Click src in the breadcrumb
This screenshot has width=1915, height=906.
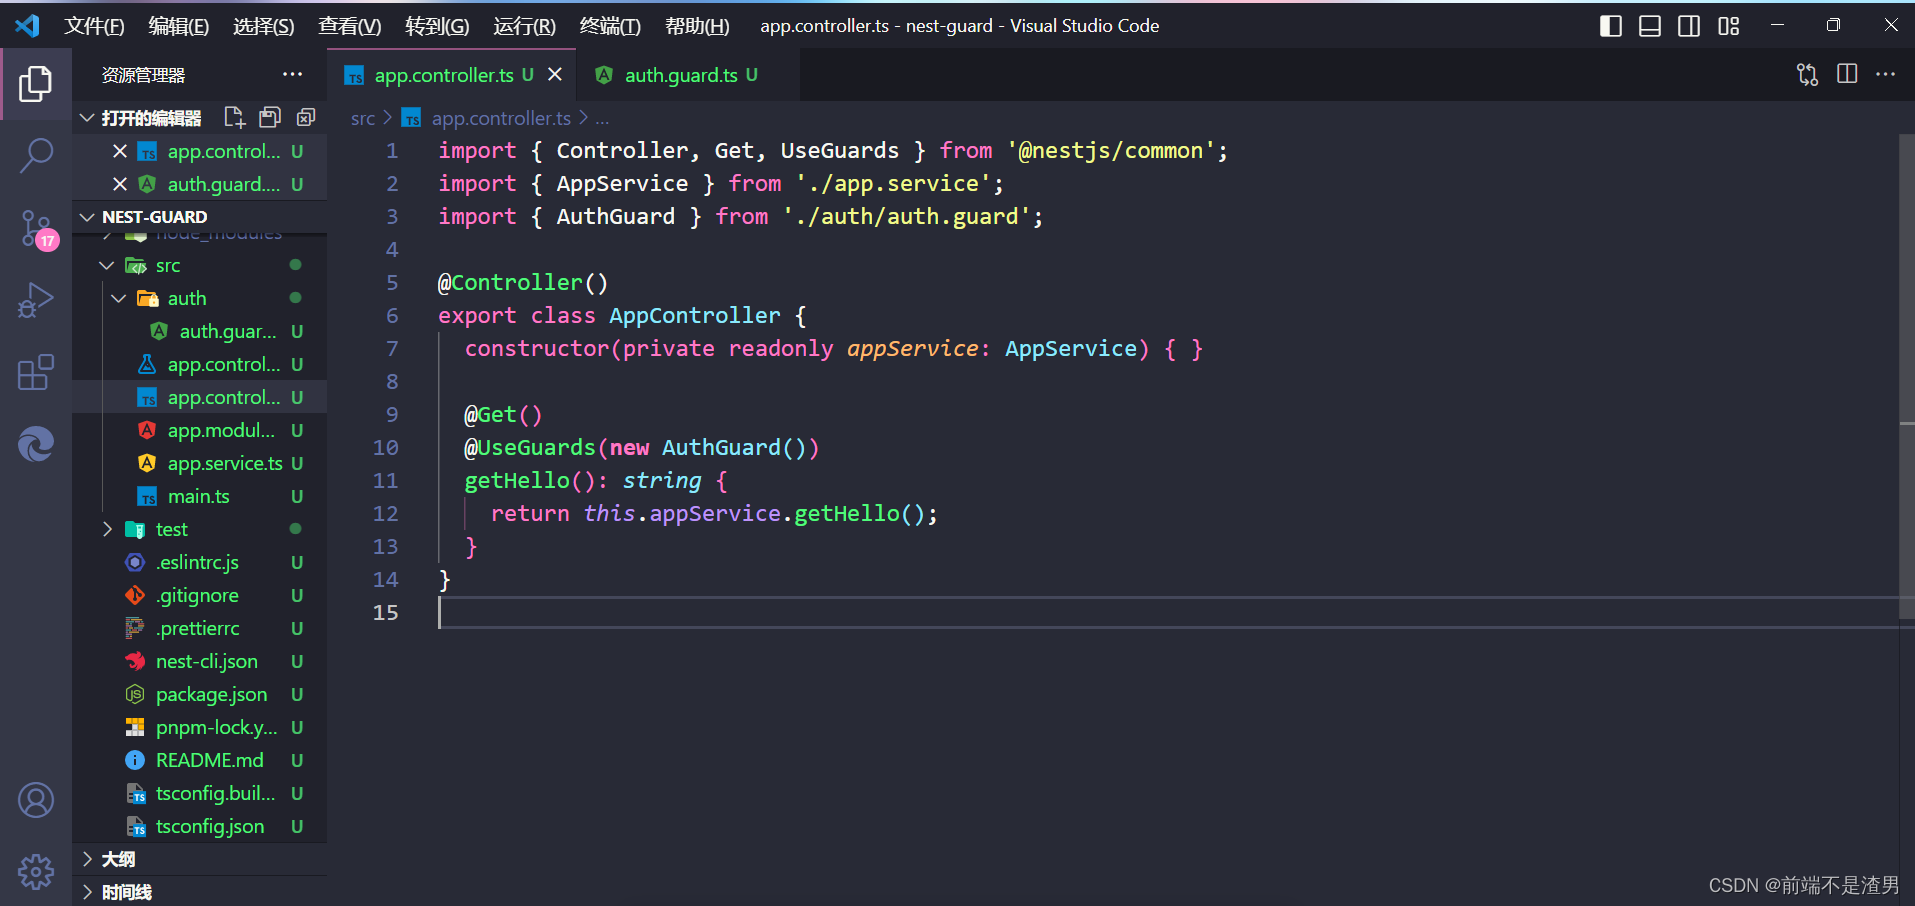click(x=363, y=118)
